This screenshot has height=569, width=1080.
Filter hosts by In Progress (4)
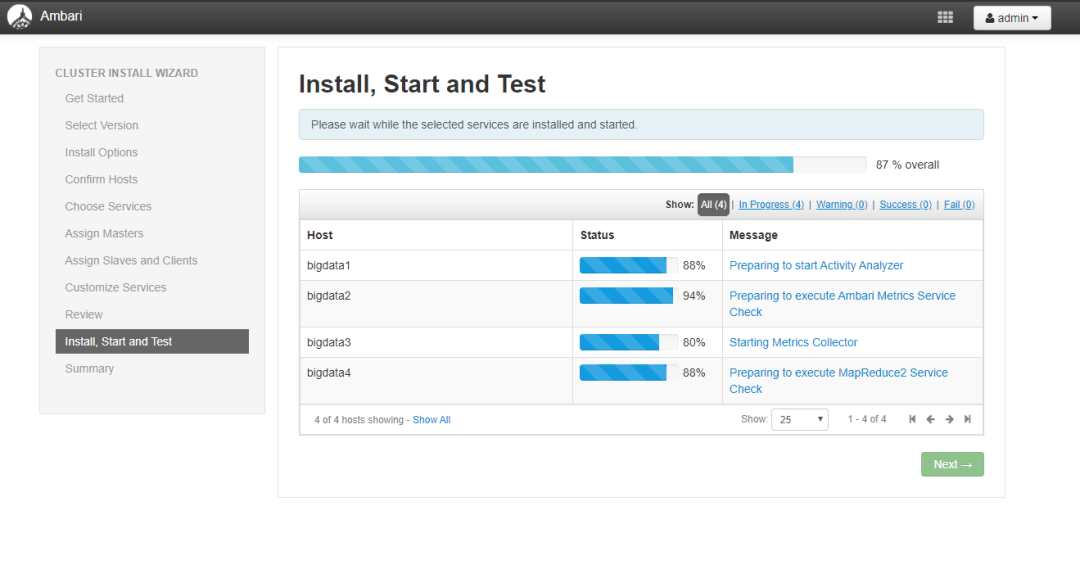[x=771, y=205]
